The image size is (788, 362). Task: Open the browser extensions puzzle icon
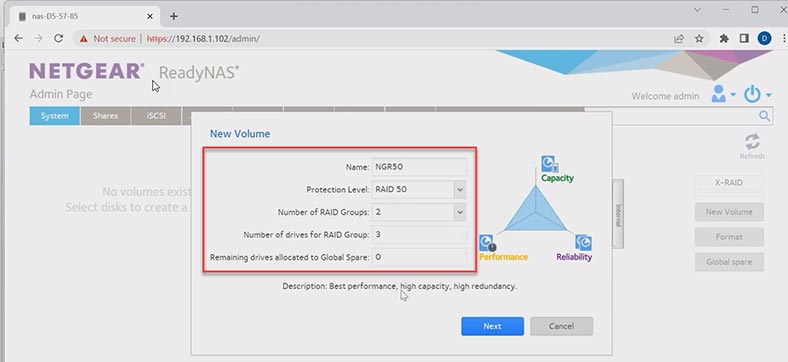[x=724, y=39]
